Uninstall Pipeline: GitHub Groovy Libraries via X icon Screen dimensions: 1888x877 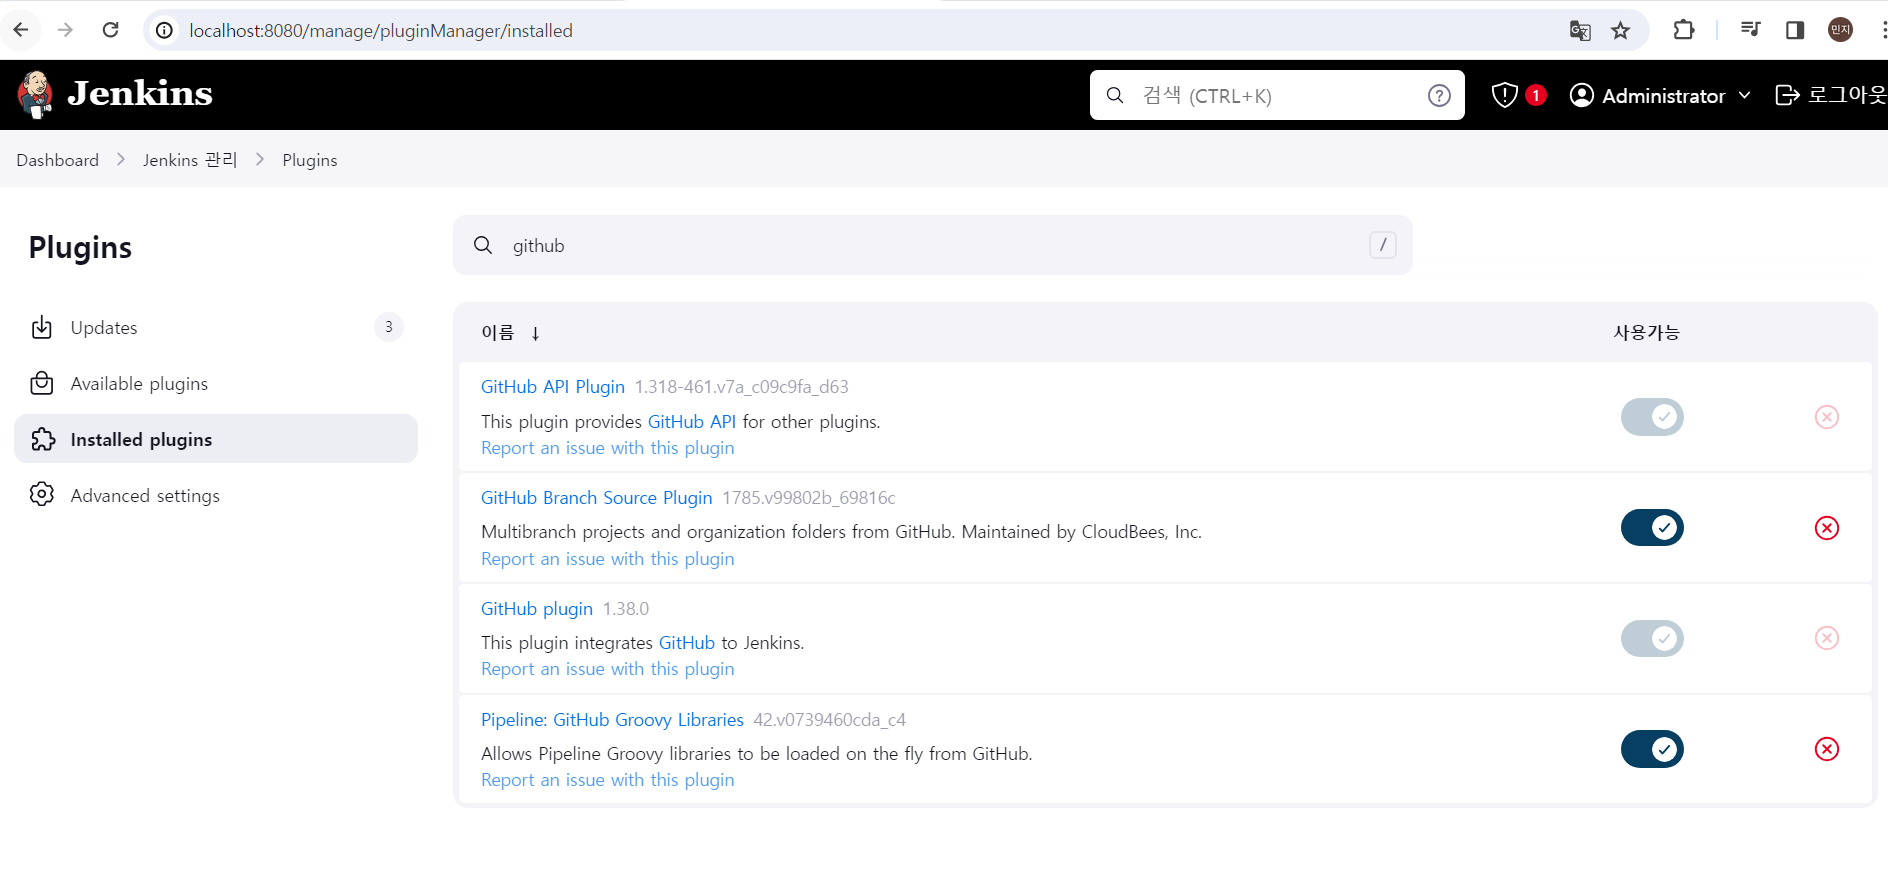coord(1827,749)
